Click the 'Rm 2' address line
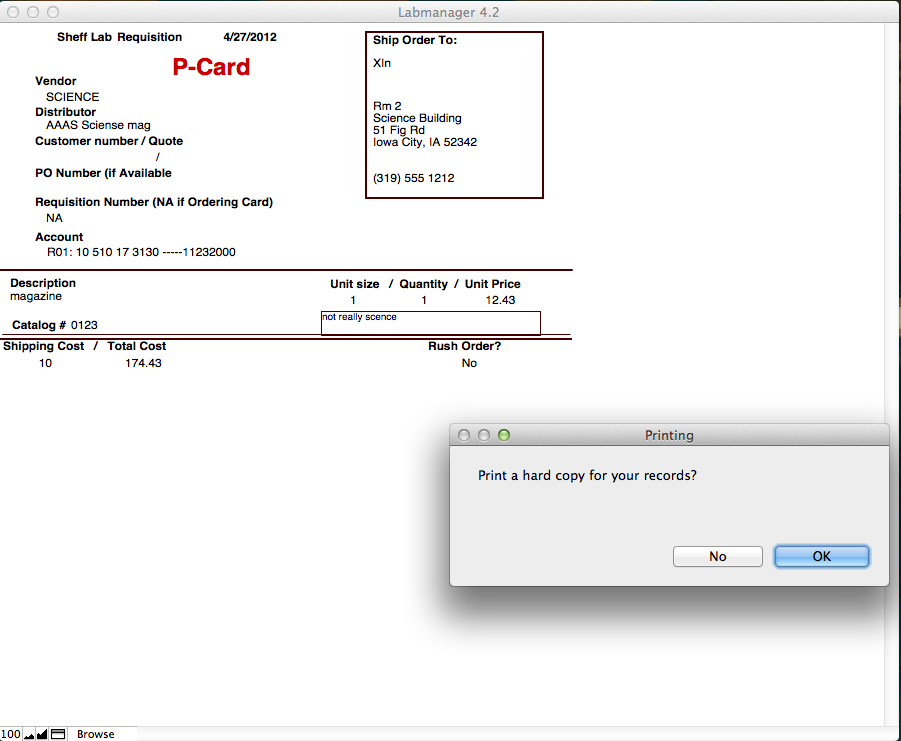 [x=387, y=106]
